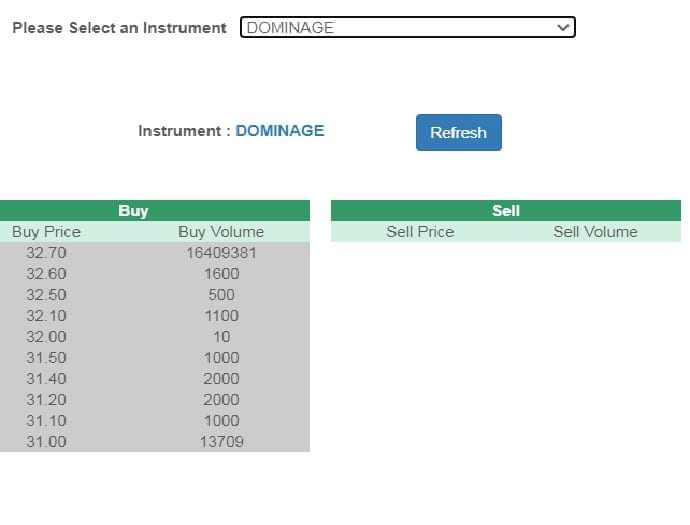Select the Buy table header
The image size is (690, 525).
(x=133, y=211)
